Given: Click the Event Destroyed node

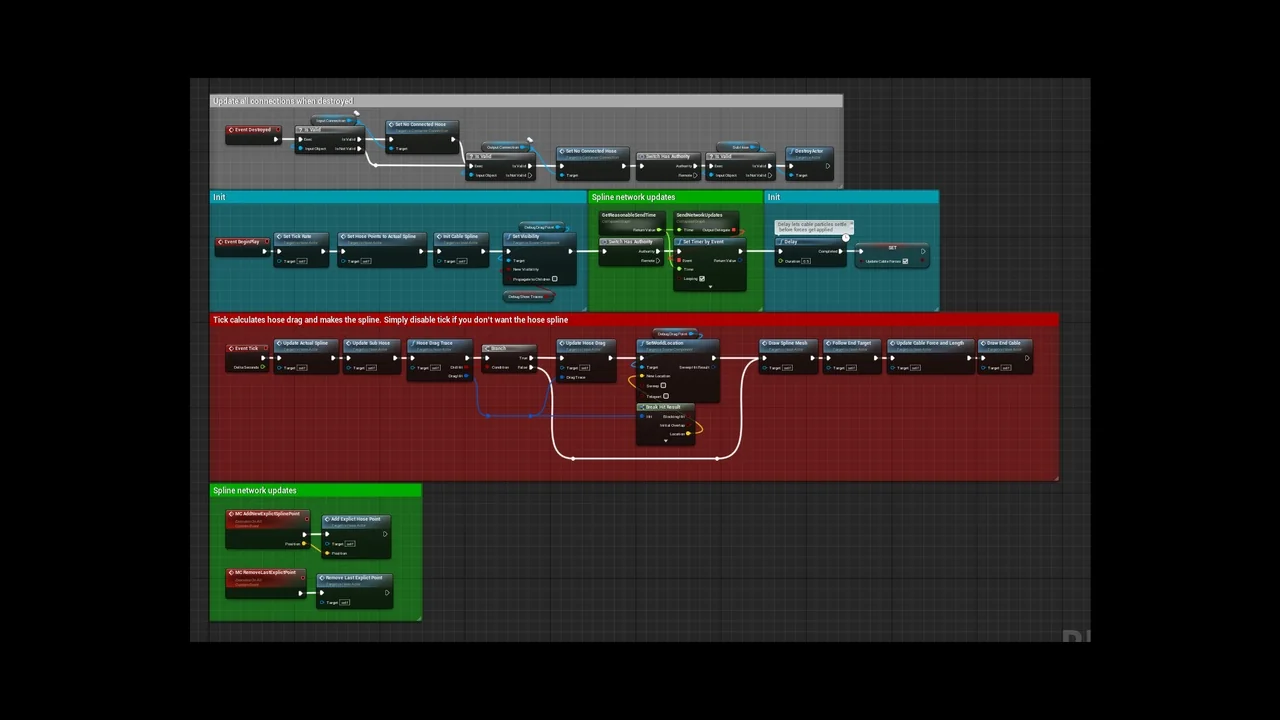Looking at the screenshot, I should pyautogui.click(x=252, y=130).
